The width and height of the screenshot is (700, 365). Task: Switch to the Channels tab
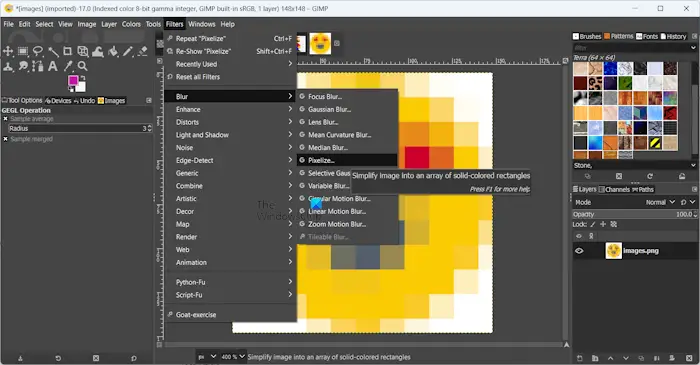[x=614, y=190]
